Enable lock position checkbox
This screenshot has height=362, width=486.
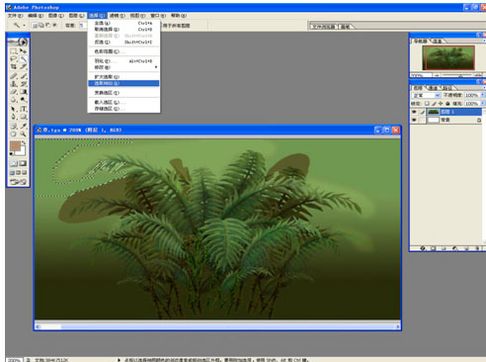tap(441, 104)
